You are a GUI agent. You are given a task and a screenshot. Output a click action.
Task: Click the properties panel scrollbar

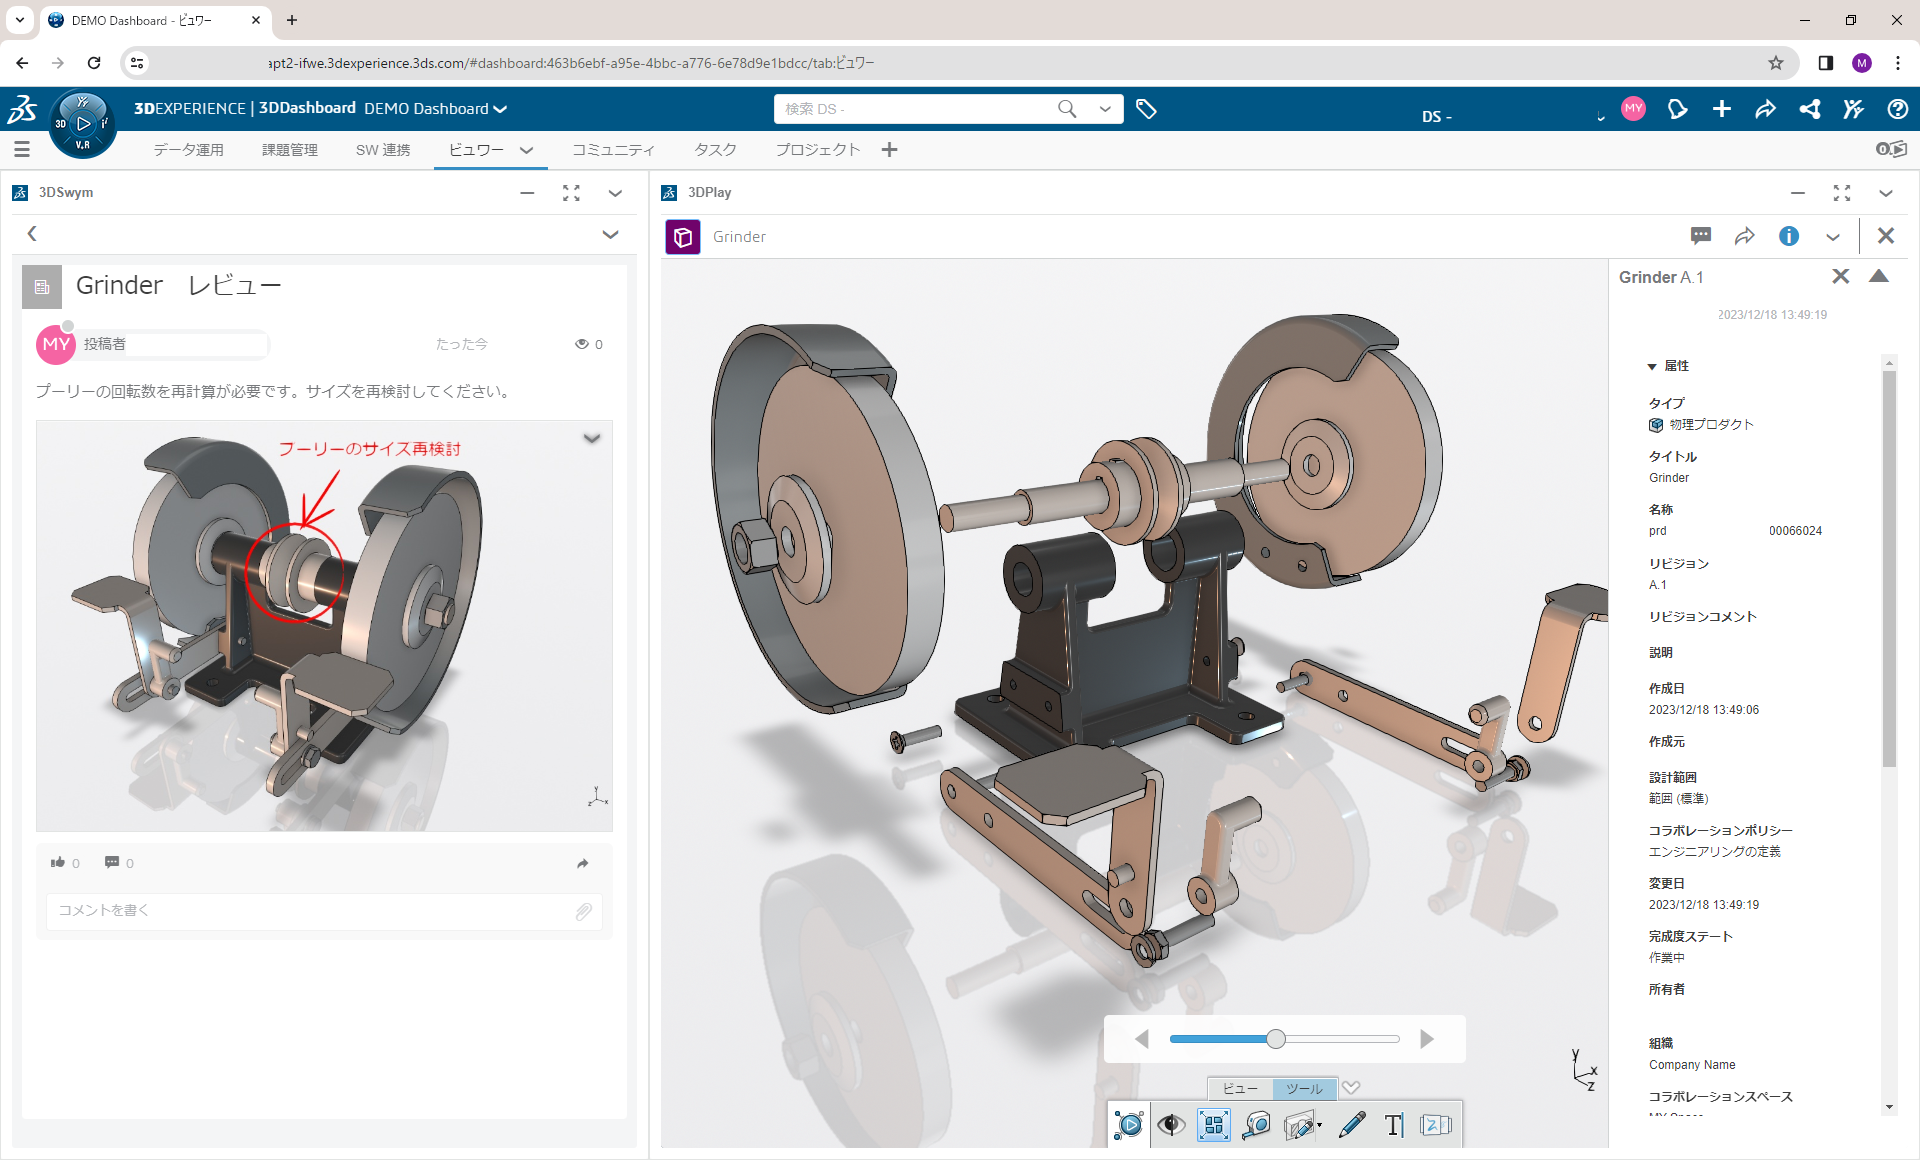click(1889, 570)
